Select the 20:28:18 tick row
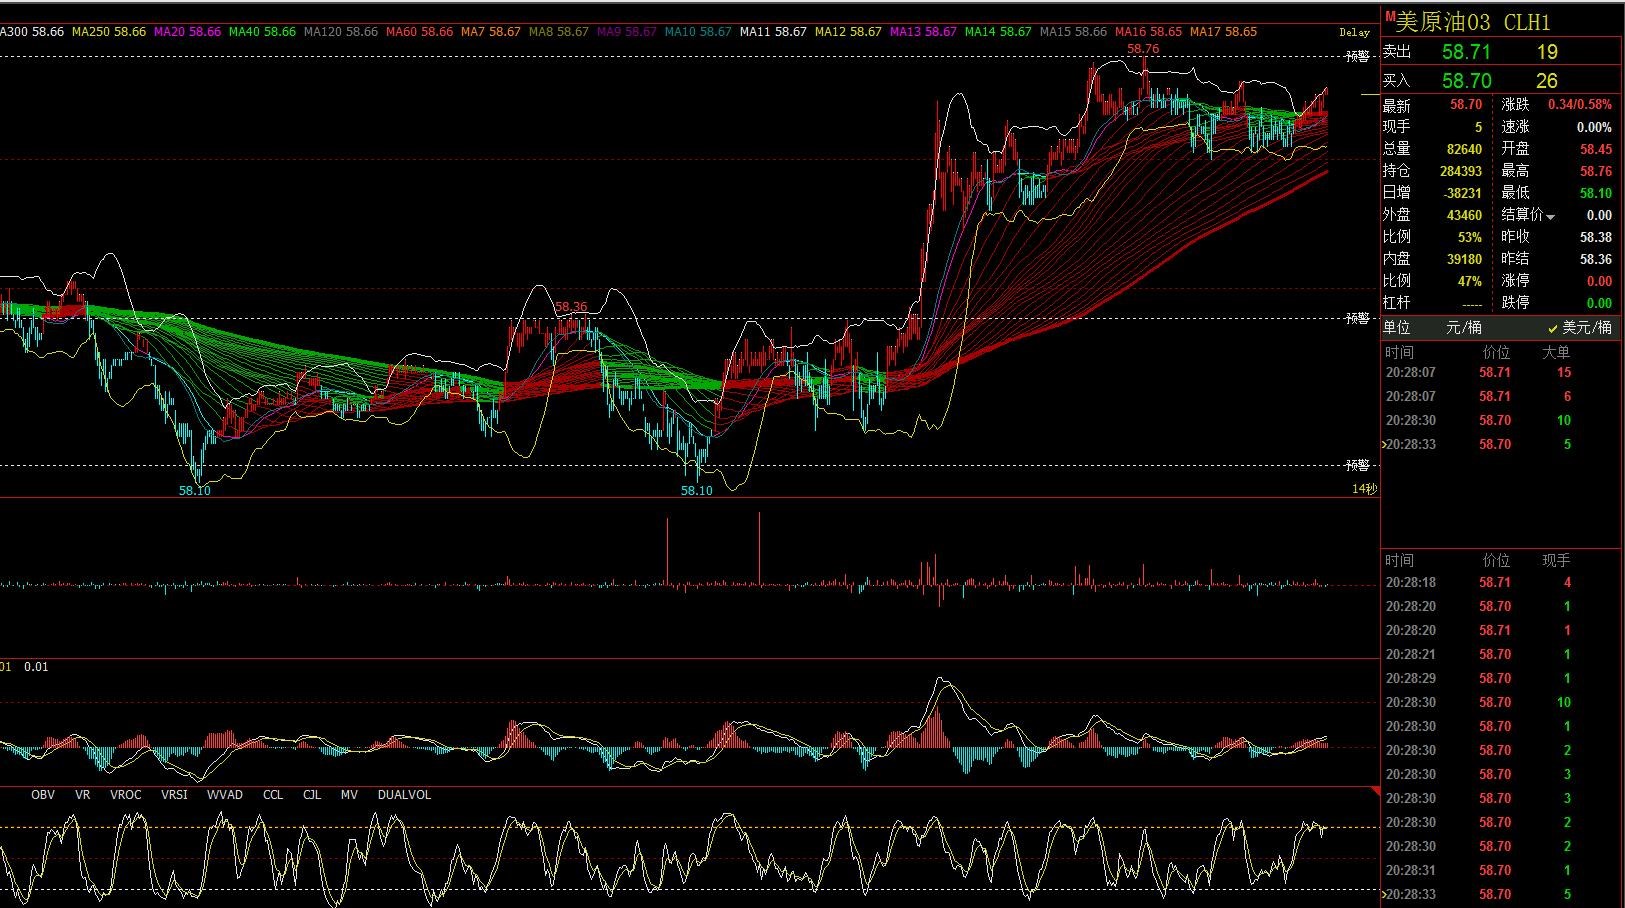The width and height of the screenshot is (1625, 908). coord(1500,582)
